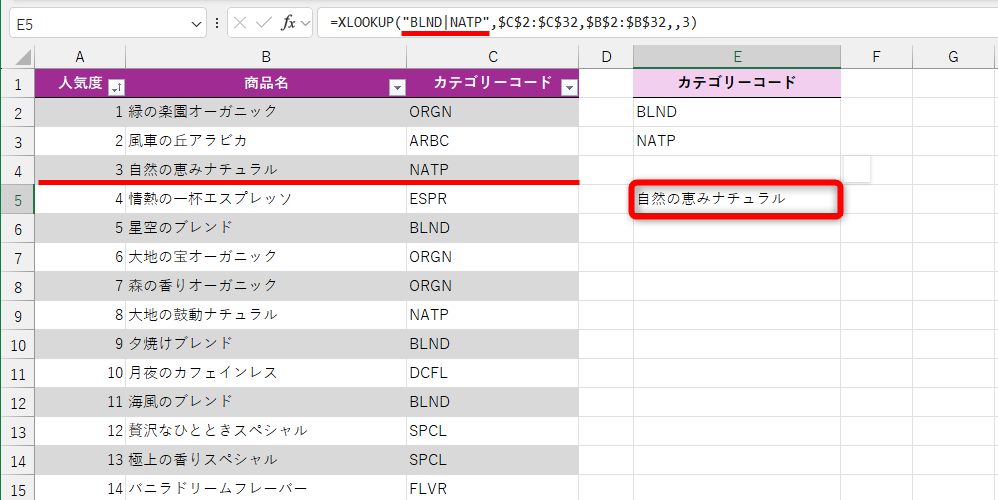
Task: Click cell 緑の楽園オーガニック
Action: click(x=266, y=112)
